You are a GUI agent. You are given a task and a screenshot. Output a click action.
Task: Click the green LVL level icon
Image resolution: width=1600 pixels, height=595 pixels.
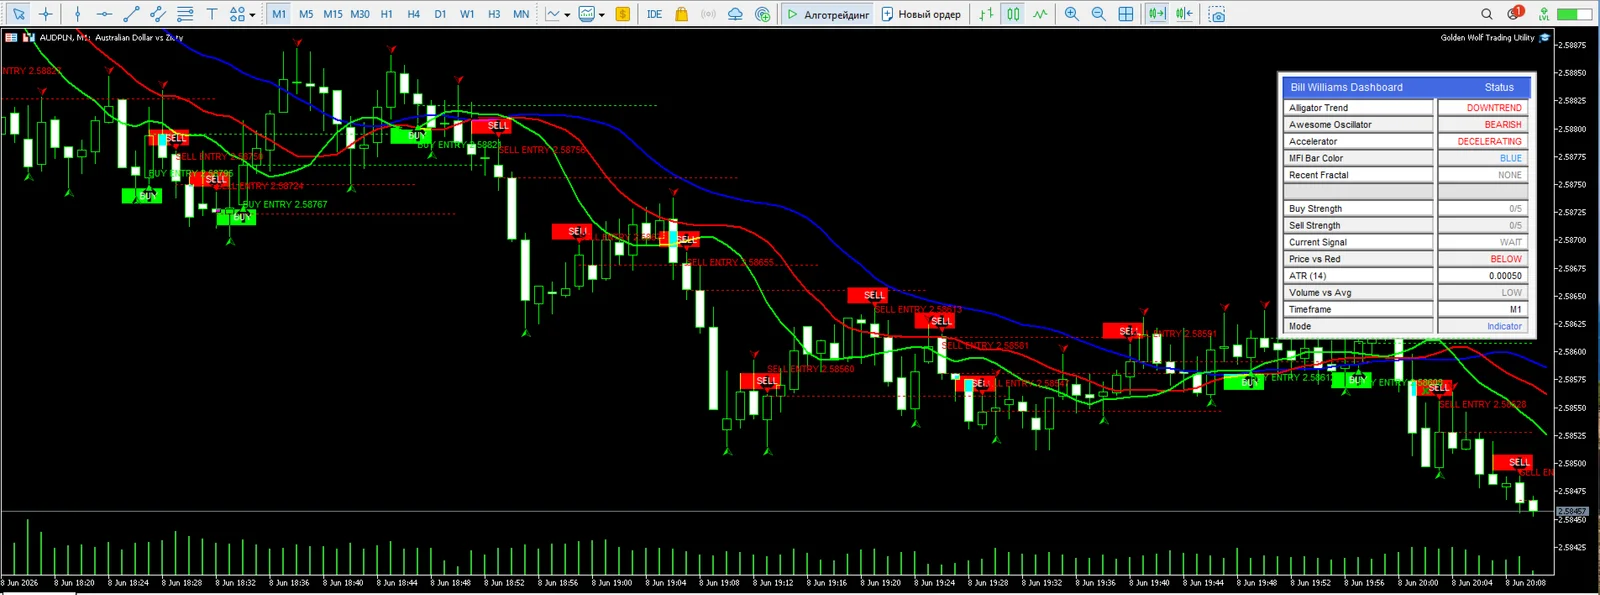(1543, 14)
